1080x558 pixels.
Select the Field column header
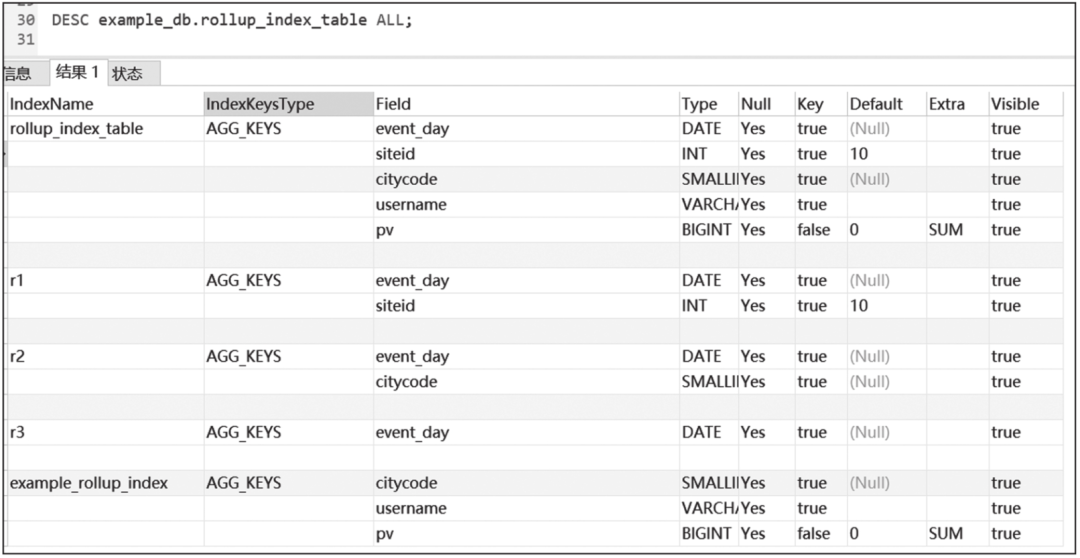(x=393, y=104)
